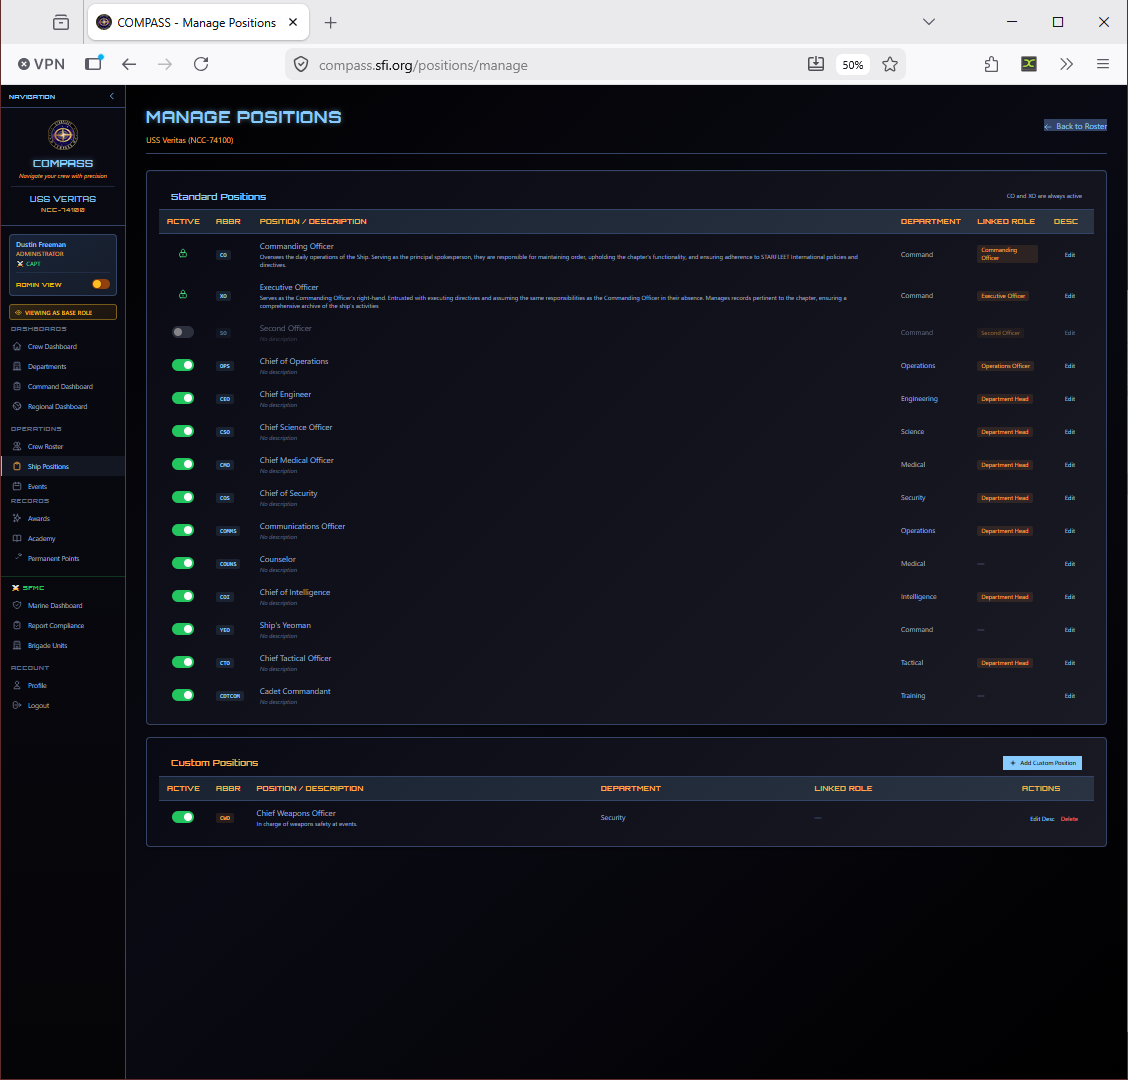The width and height of the screenshot is (1128, 1080).
Task: Disable the Communications Officer toggle
Action: click(x=183, y=530)
